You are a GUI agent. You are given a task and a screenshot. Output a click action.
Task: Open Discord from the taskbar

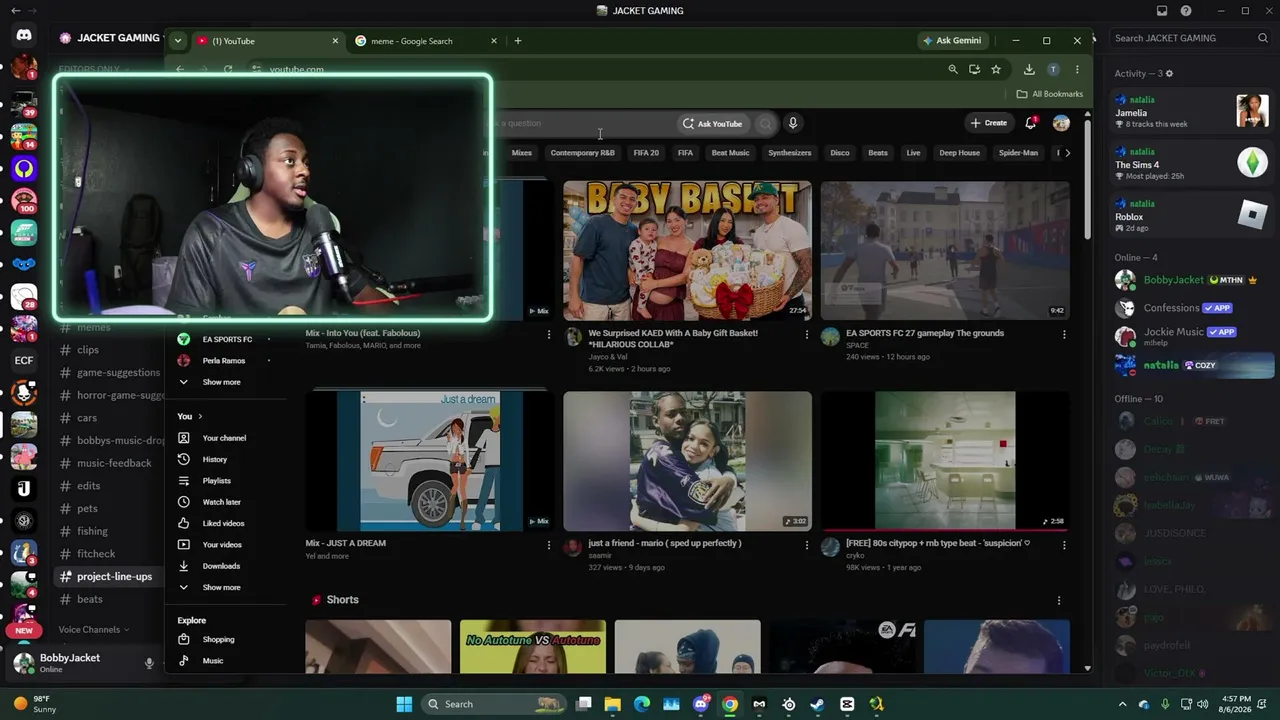[701, 704]
